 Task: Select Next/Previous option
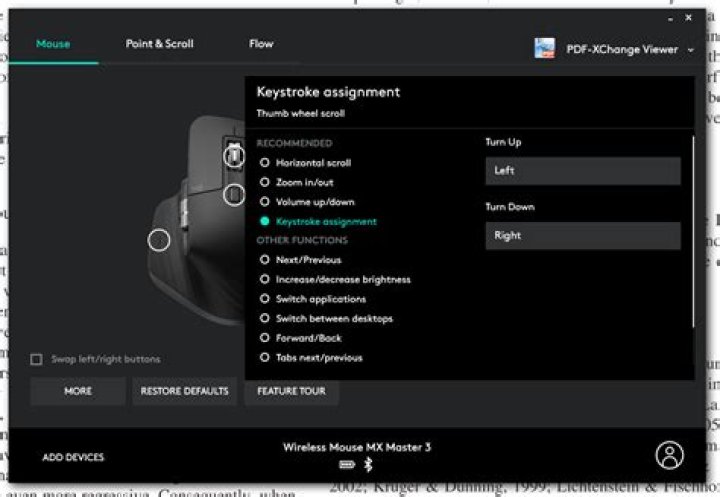pyautogui.click(x=301, y=260)
